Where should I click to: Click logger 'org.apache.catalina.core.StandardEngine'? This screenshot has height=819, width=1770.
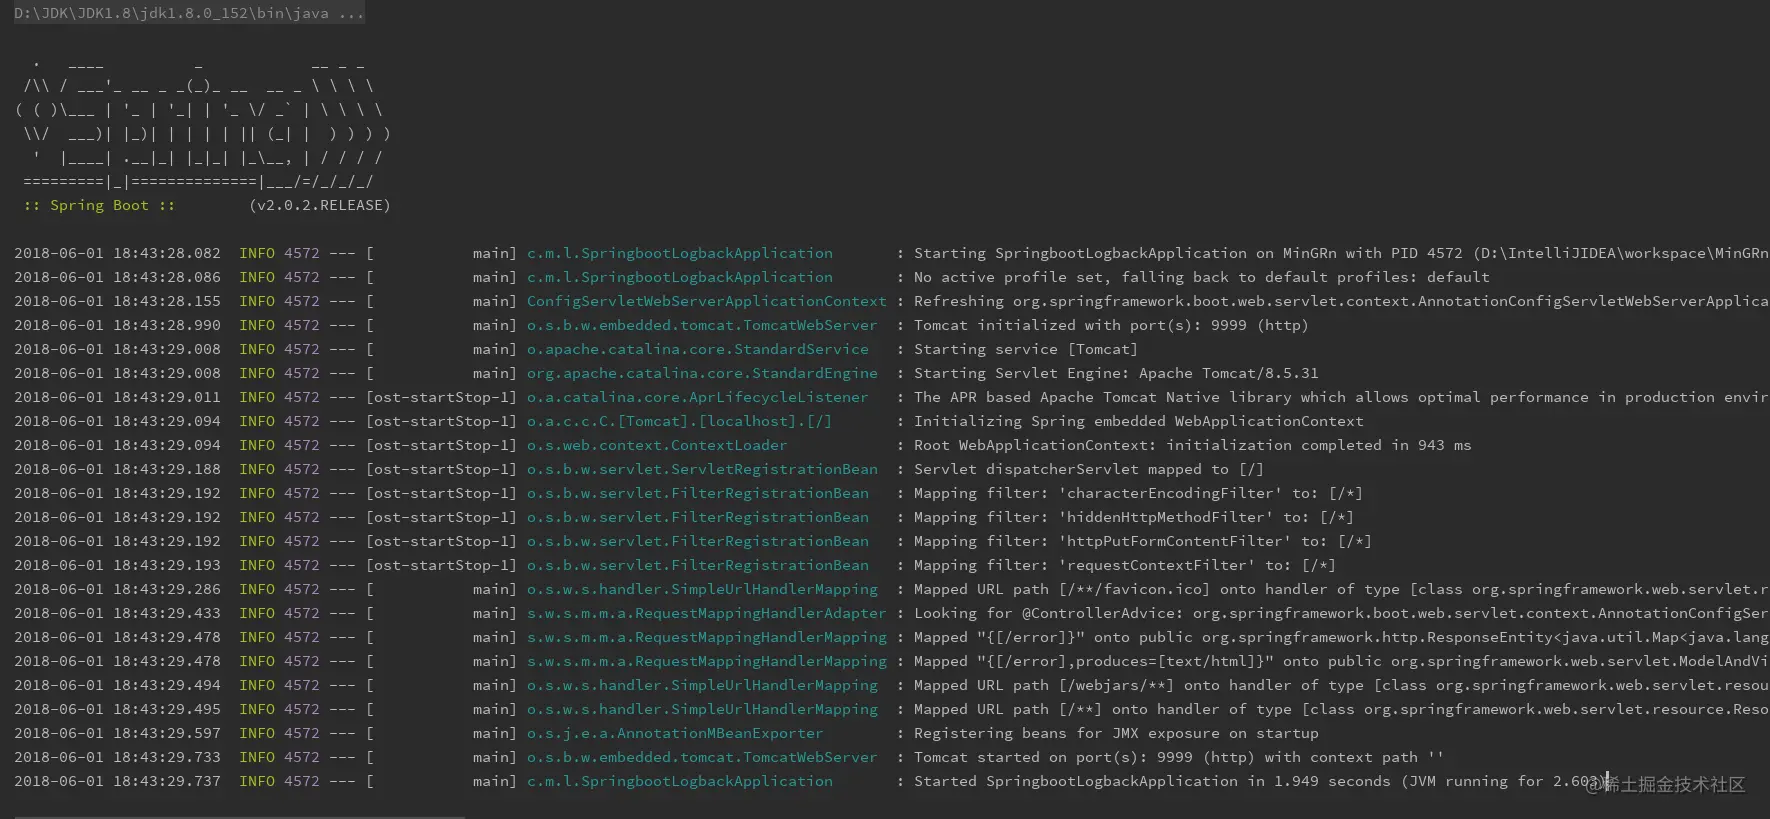point(702,373)
